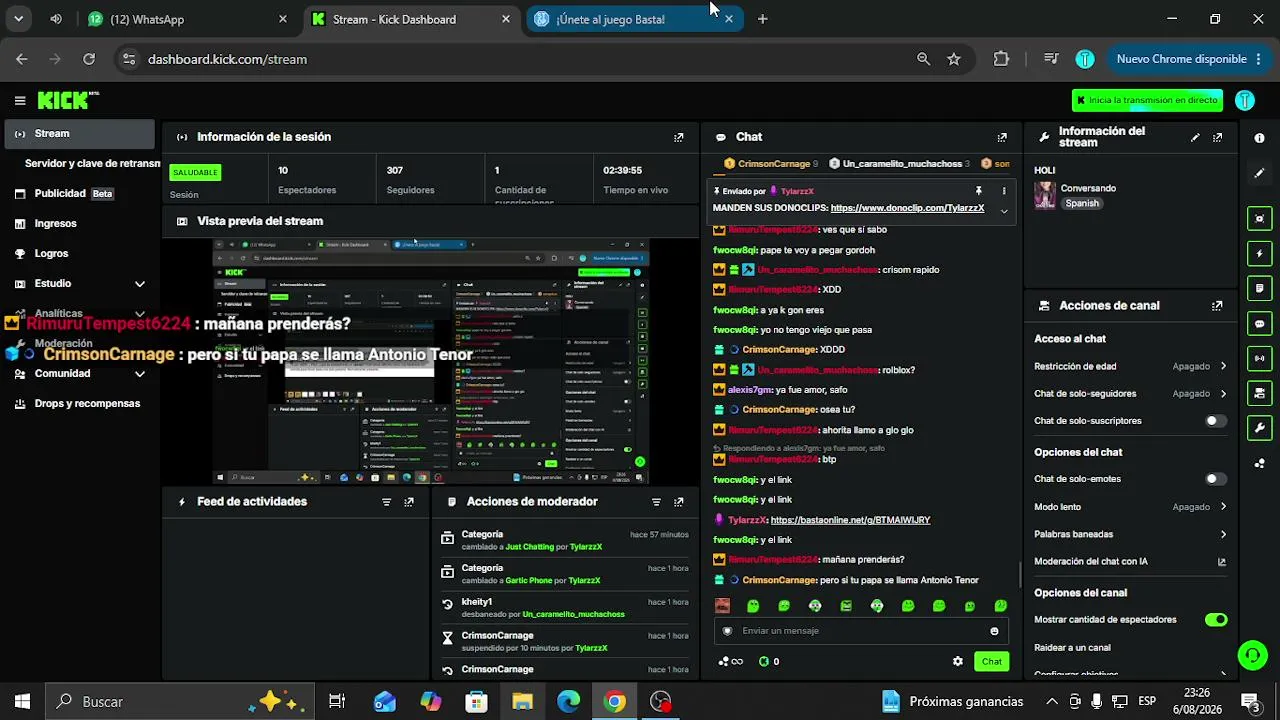Pop out the Chat panel

click(x=1002, y=137)
